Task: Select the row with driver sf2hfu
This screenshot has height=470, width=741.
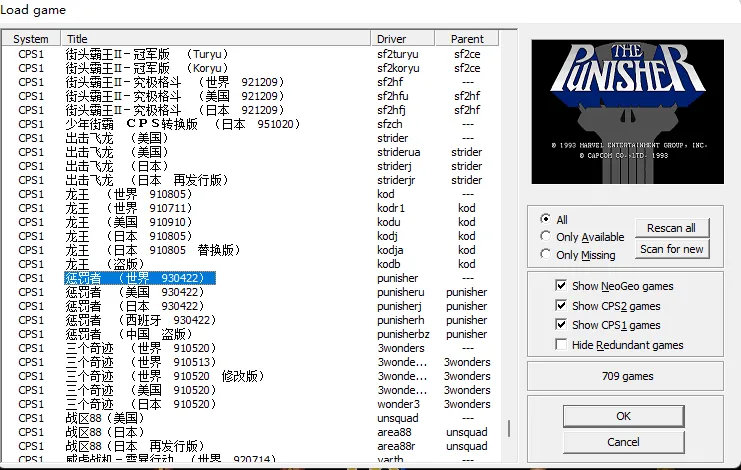Action: pos(250,96)
